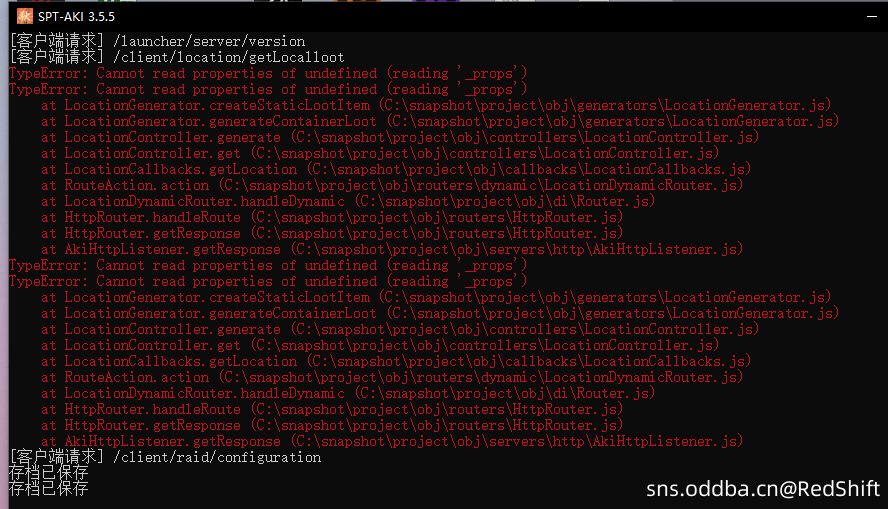Click LocationDynamicRouter.handleDynamic line in second stack trace

click(x=348, y=393)
